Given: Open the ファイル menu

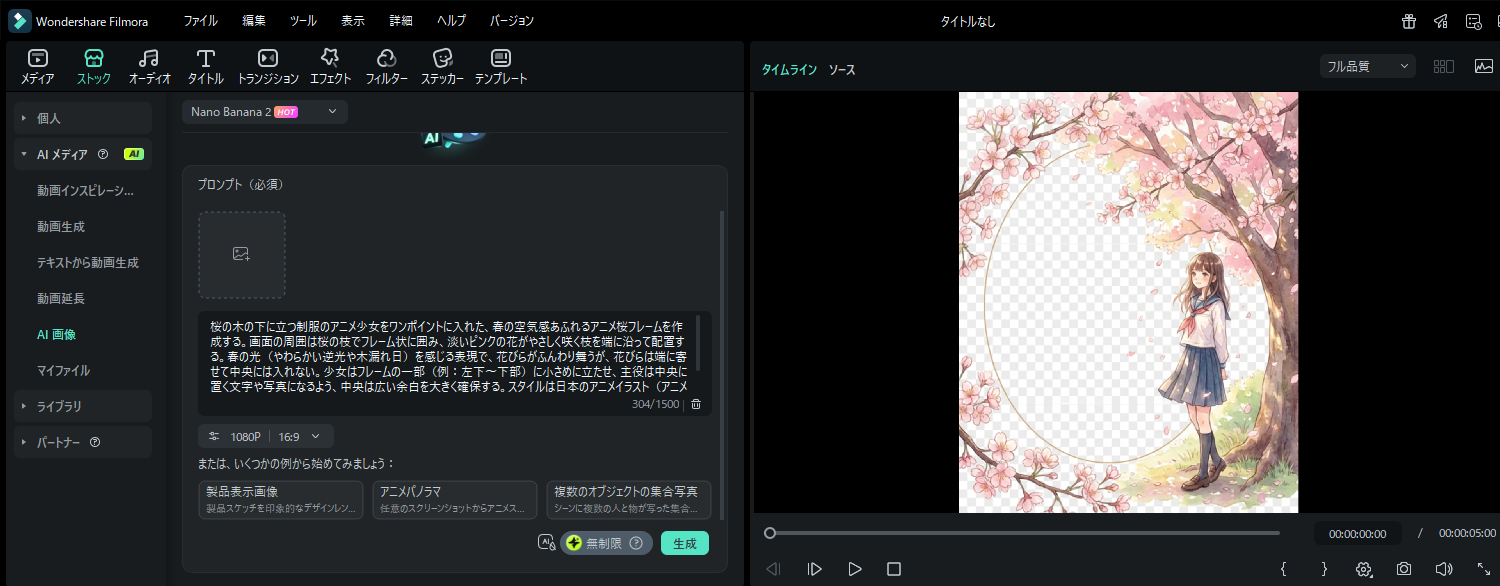Looking at the screenshot, I should tap(200, 21).
